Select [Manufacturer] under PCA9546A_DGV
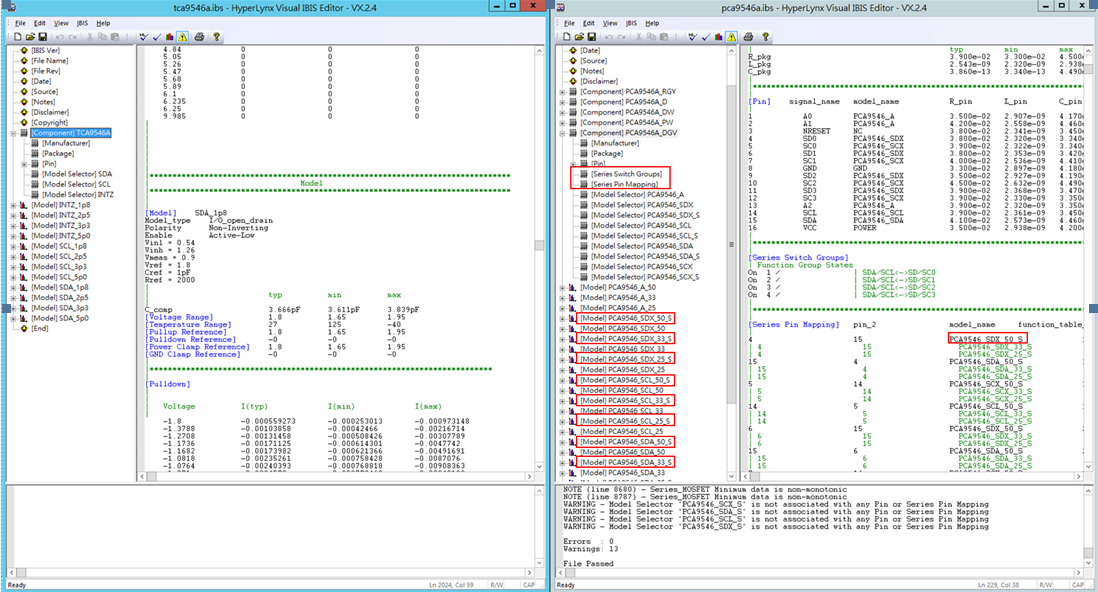The image size is (1098, 592). click(x=615, y=143)
